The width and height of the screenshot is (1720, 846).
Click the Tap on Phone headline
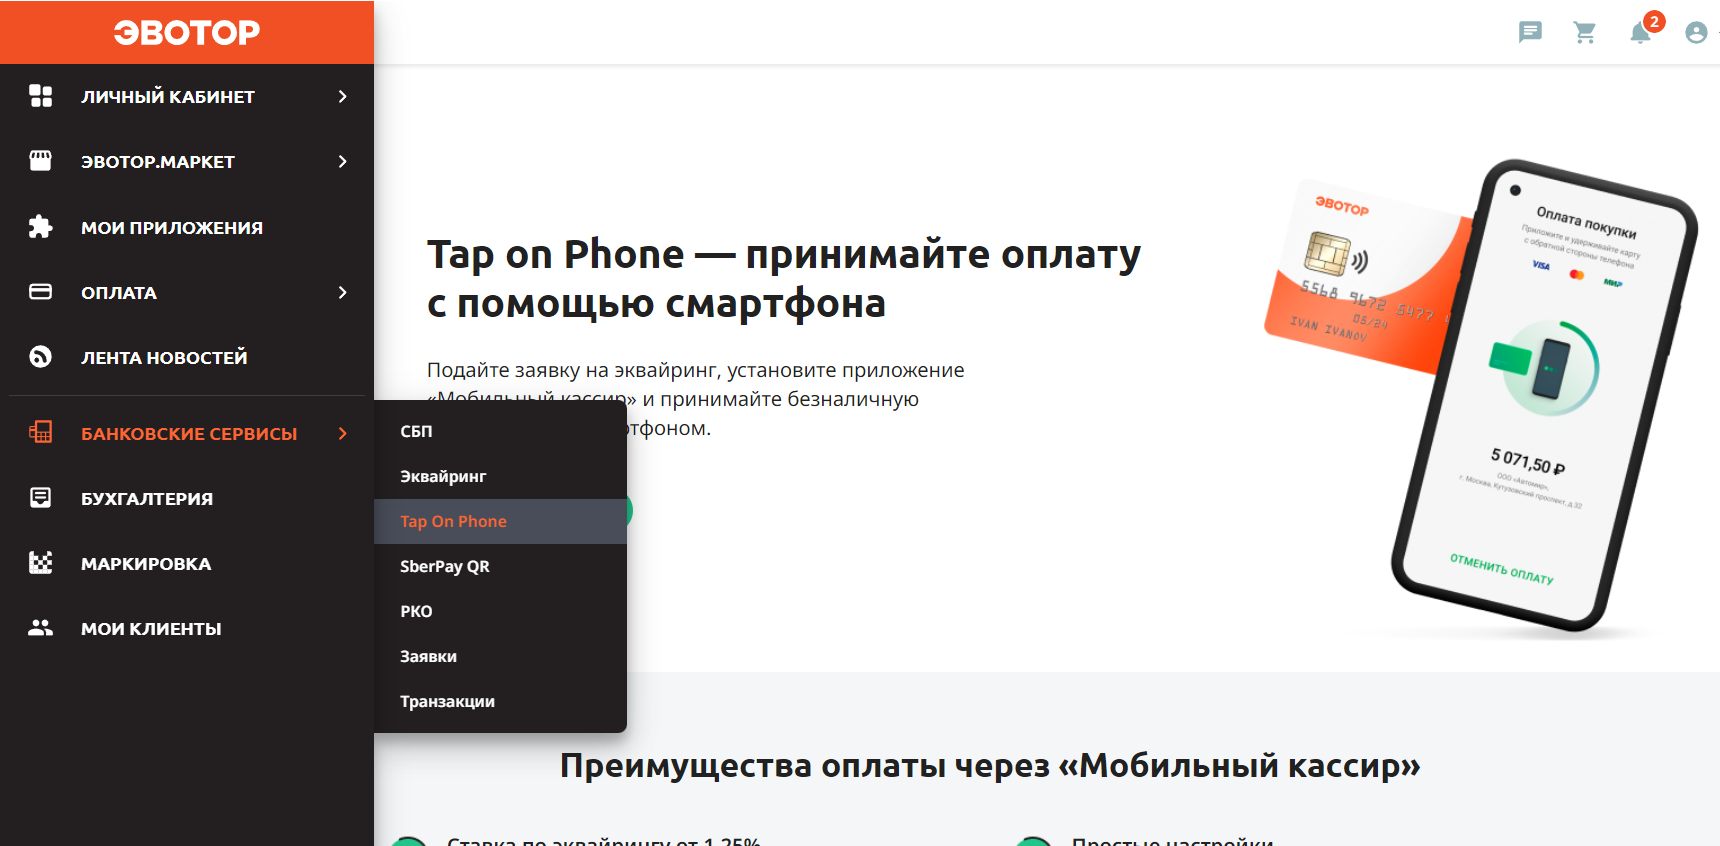pos(783,279)
